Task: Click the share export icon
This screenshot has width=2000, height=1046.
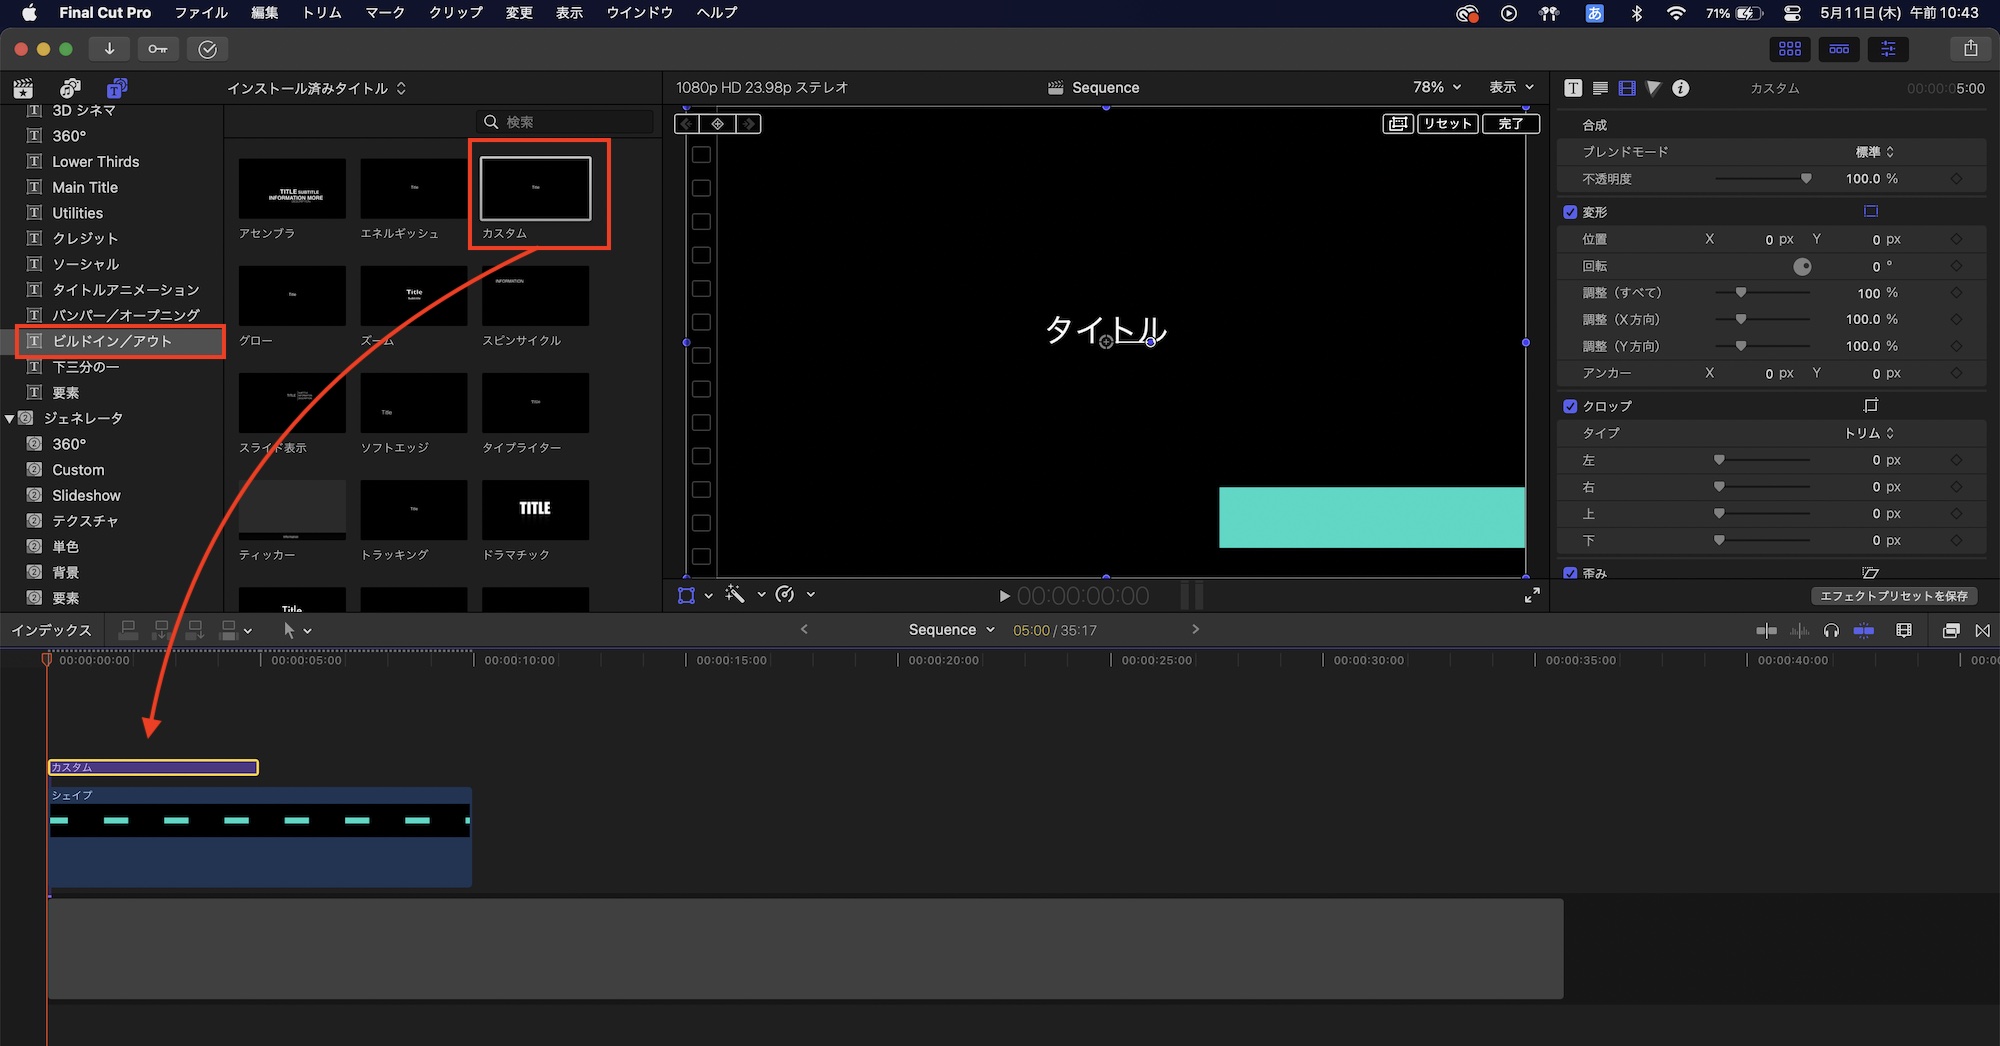Action: click(1970, 48)
